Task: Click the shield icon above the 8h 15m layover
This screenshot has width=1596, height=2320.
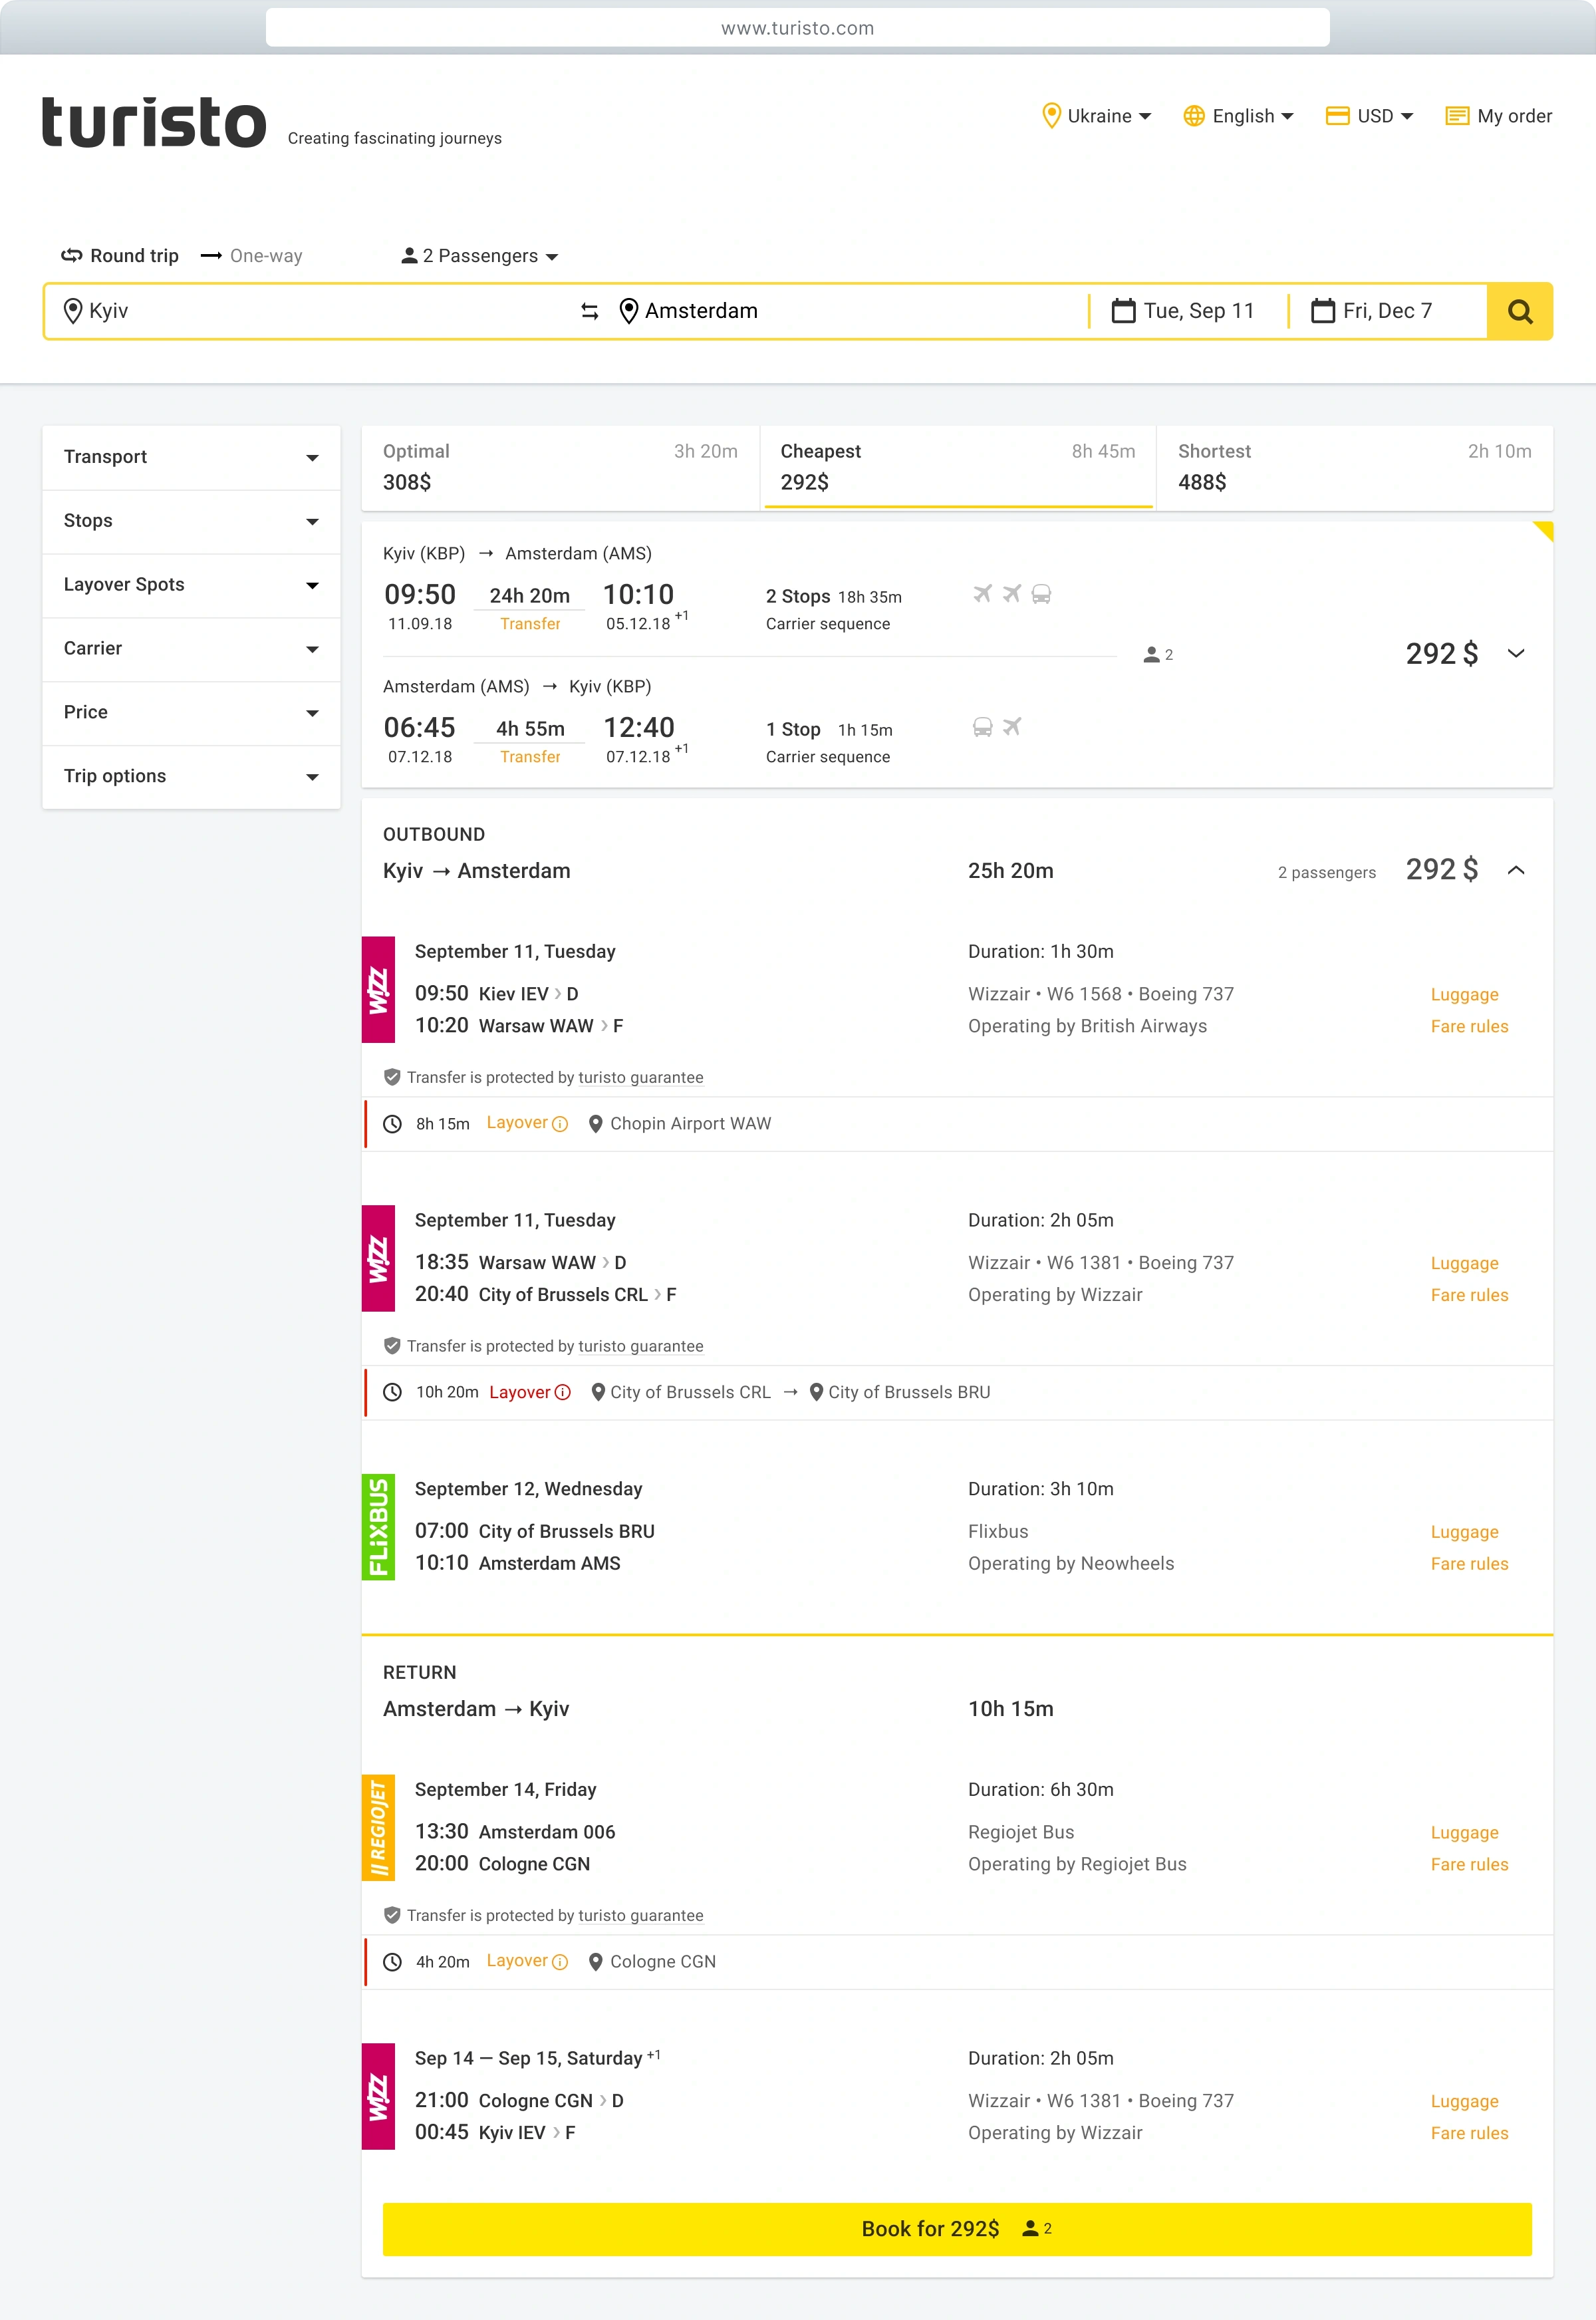Action: (392, 1077)
